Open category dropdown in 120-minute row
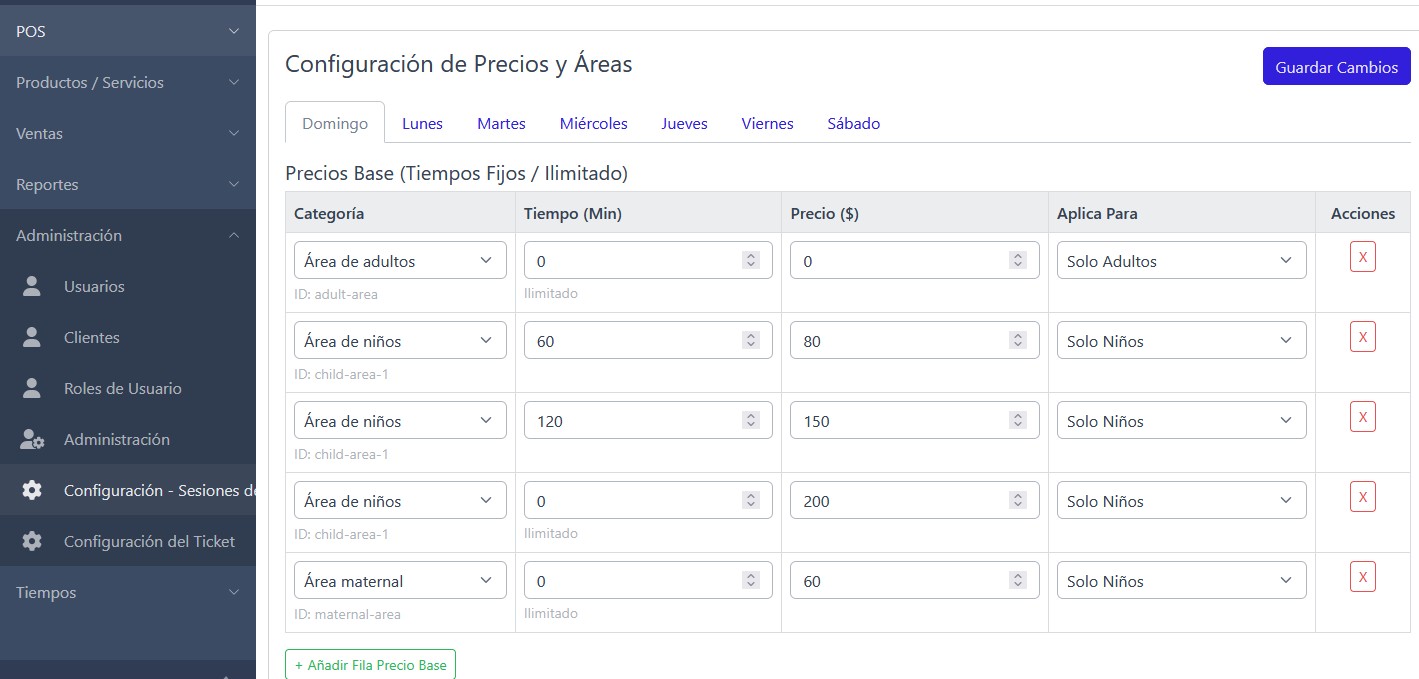This screenshot has height=679, width=1419. pos(400,420)
